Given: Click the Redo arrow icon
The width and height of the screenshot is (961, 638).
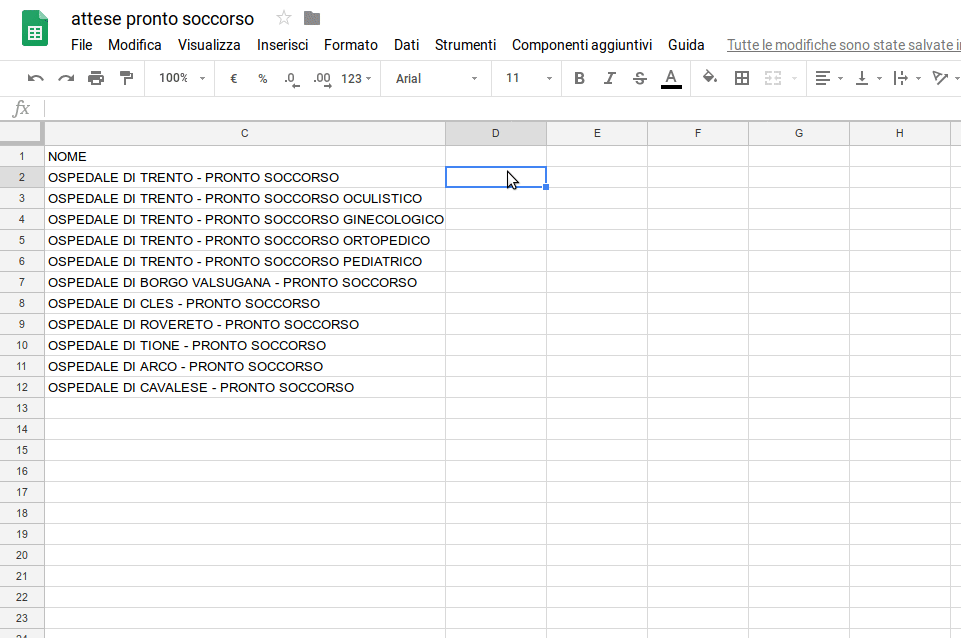Looking at the screenshot, I should pyautogui.click(x=66, y=78).
